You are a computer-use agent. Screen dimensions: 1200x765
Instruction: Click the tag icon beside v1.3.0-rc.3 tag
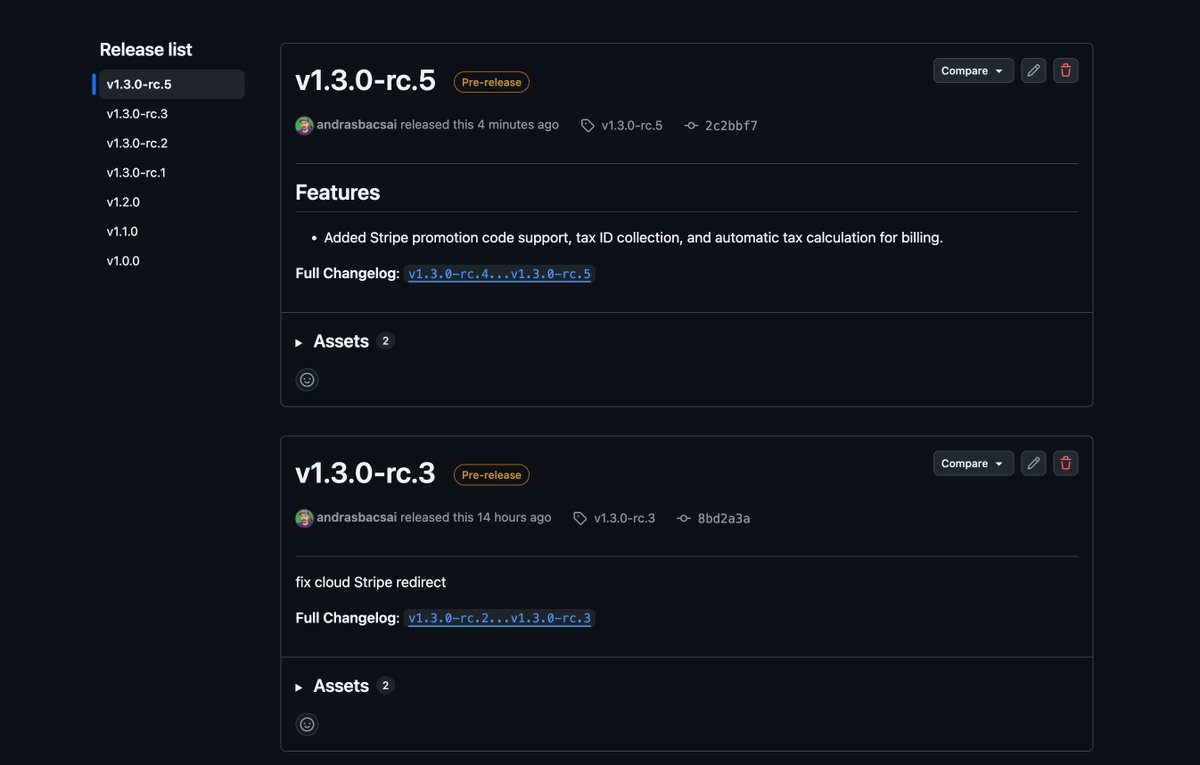click(580, 518)
